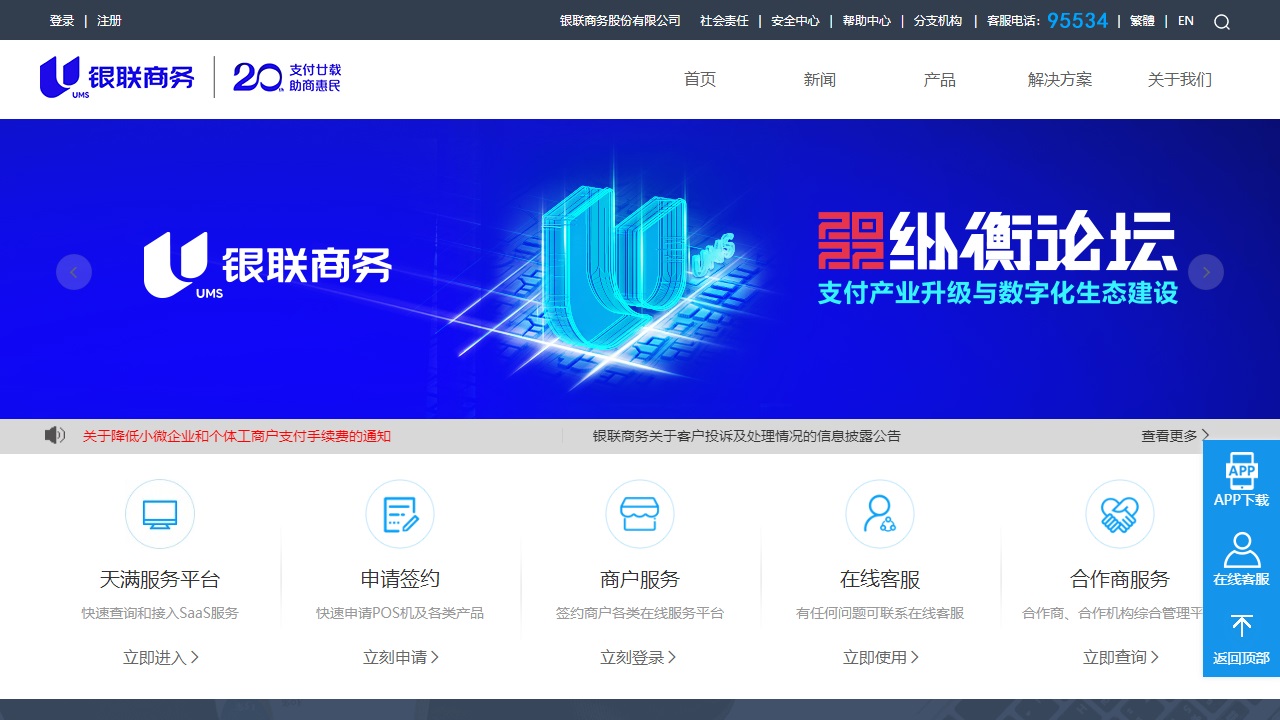The width and height of the screenshot is (1280, 720).
Task: Click the 合作商服务 card title
Action: (x=1120, y=580)
